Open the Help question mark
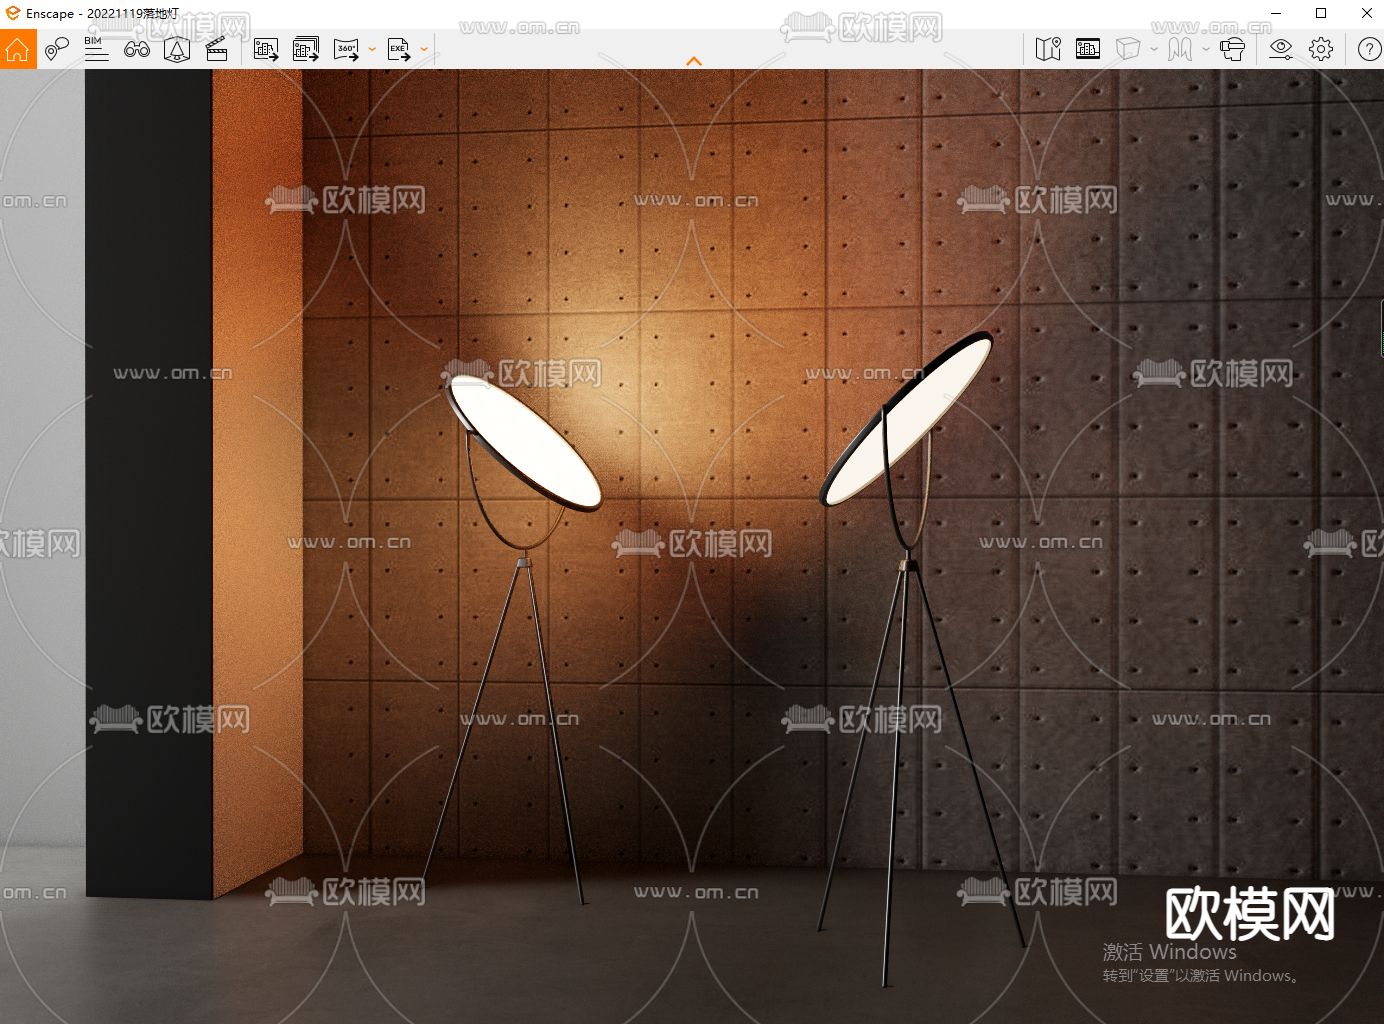Image resolution: width=1384 pixels, height=1024 pixels. (x=1369, y=49)
